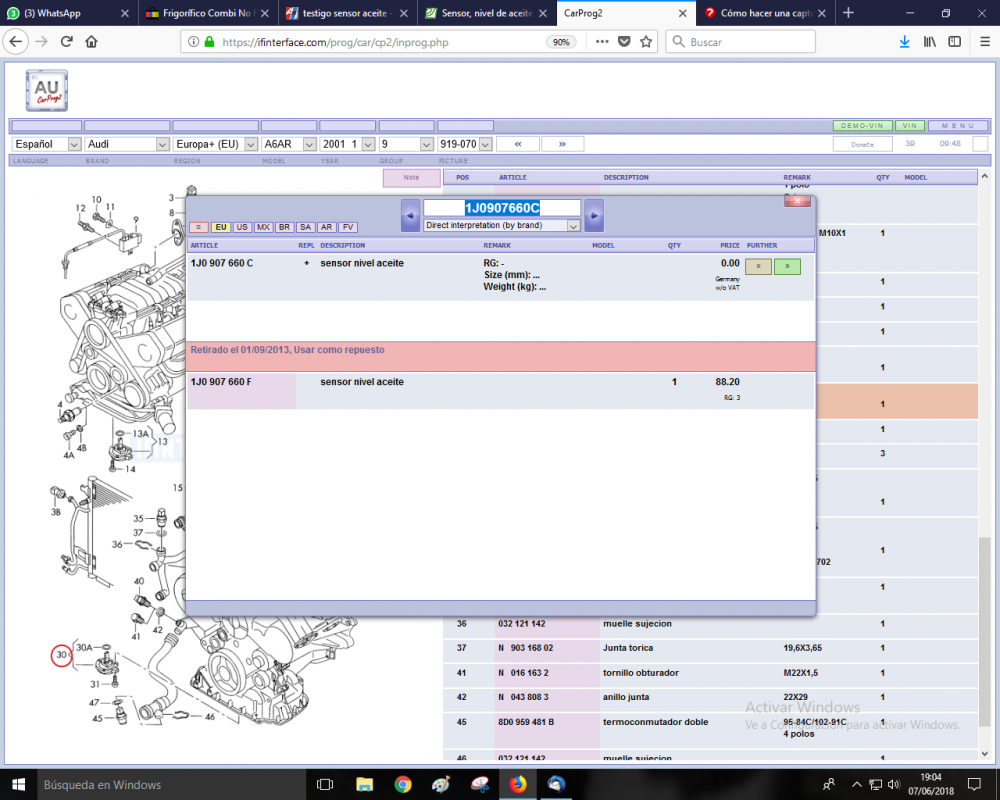Toggle the US region filter
Screen dimensions: 1000x800
[x=242, y=227]
